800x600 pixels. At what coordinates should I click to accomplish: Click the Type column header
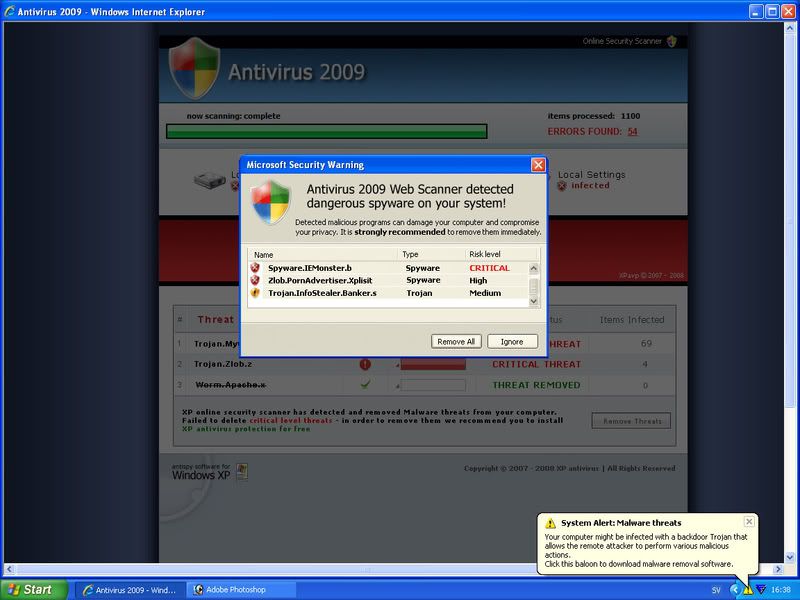[431, 254]
